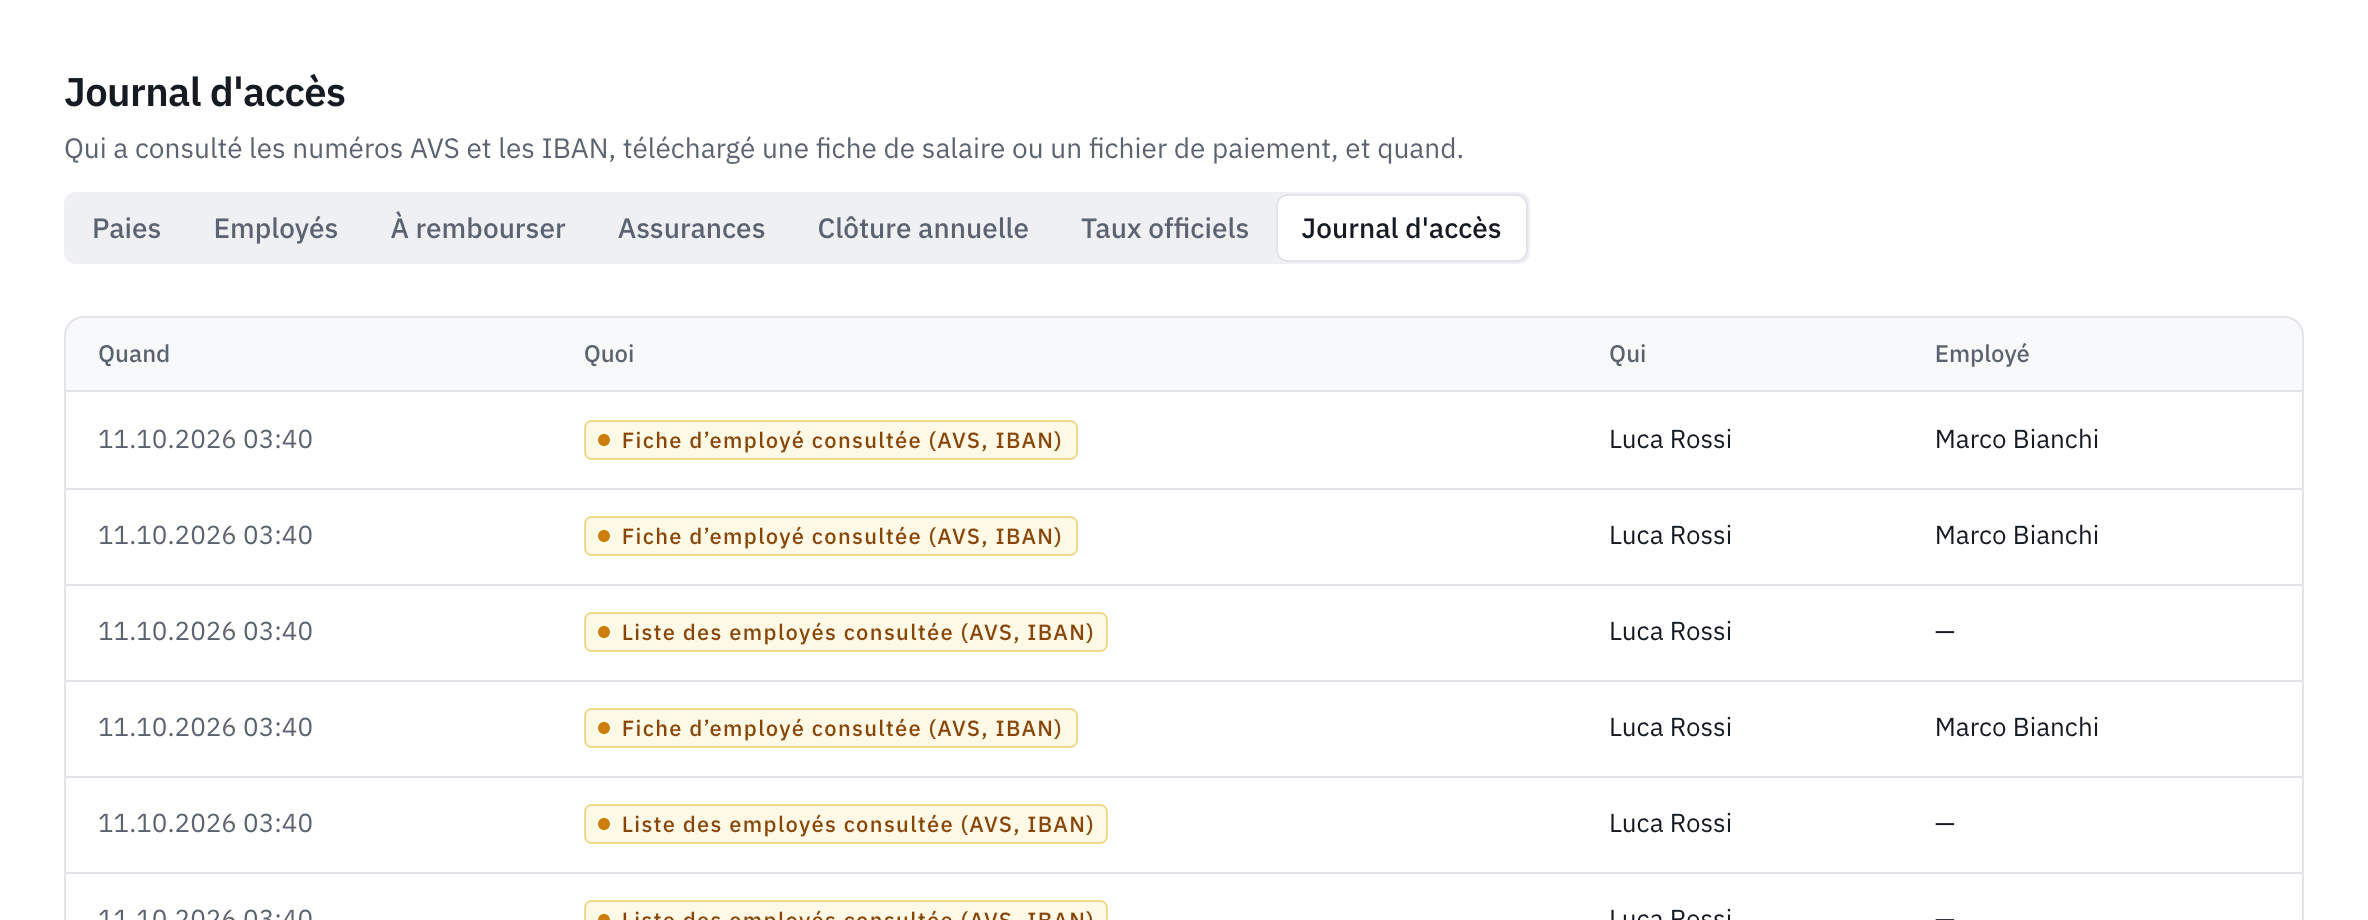Open the Clôture annuelle tab
The image size is (2368, 920).
pyautogui.click(x=922, y=228)
